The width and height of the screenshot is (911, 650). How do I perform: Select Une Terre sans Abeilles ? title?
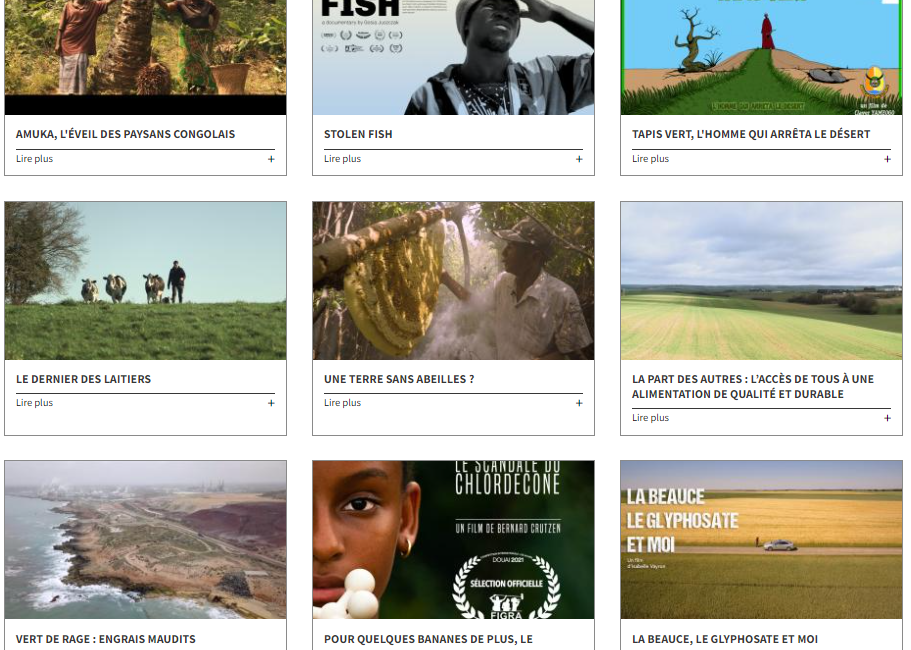coord(399,379)
